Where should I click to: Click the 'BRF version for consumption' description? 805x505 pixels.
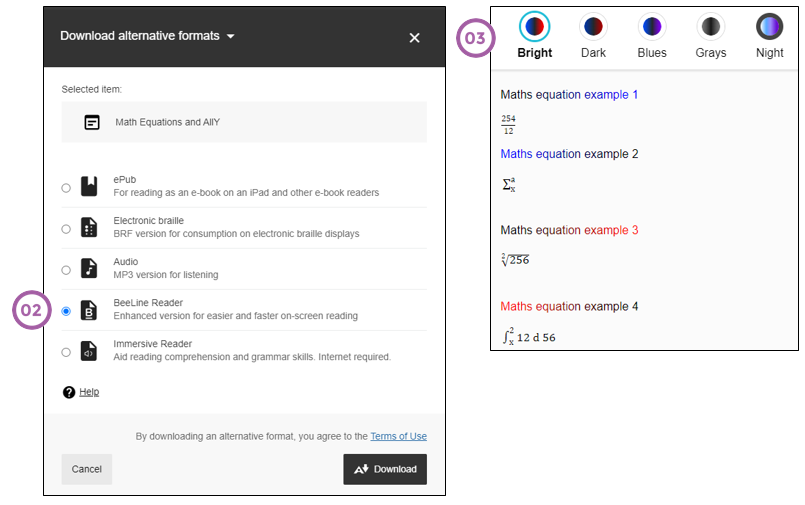(x=236, y=234)
